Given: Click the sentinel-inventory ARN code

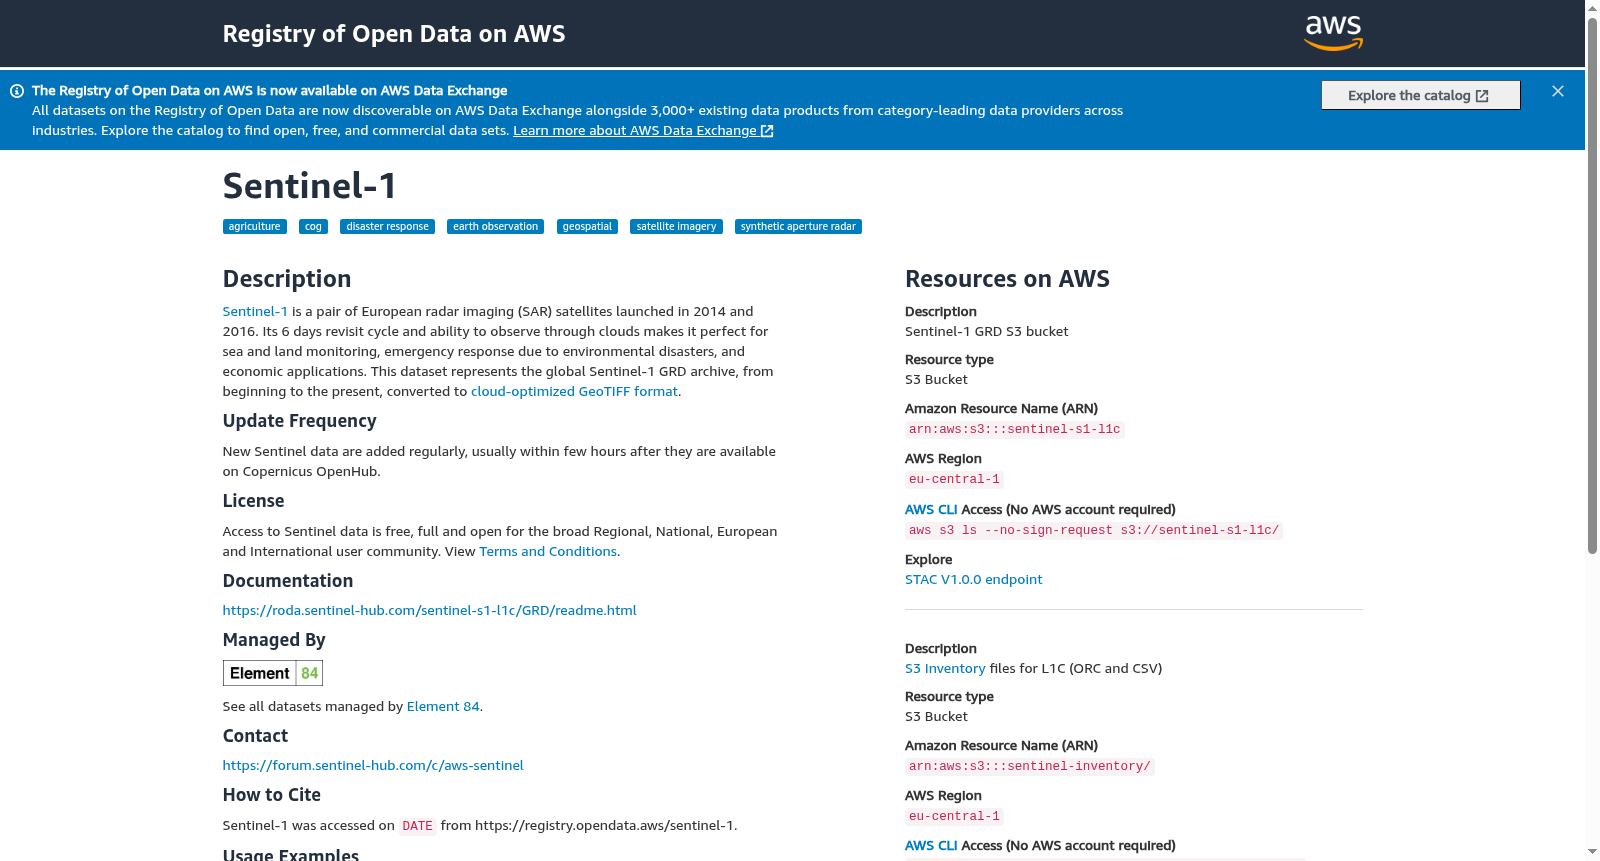Looking at the screenshot, I should (x=1029, y=767).
